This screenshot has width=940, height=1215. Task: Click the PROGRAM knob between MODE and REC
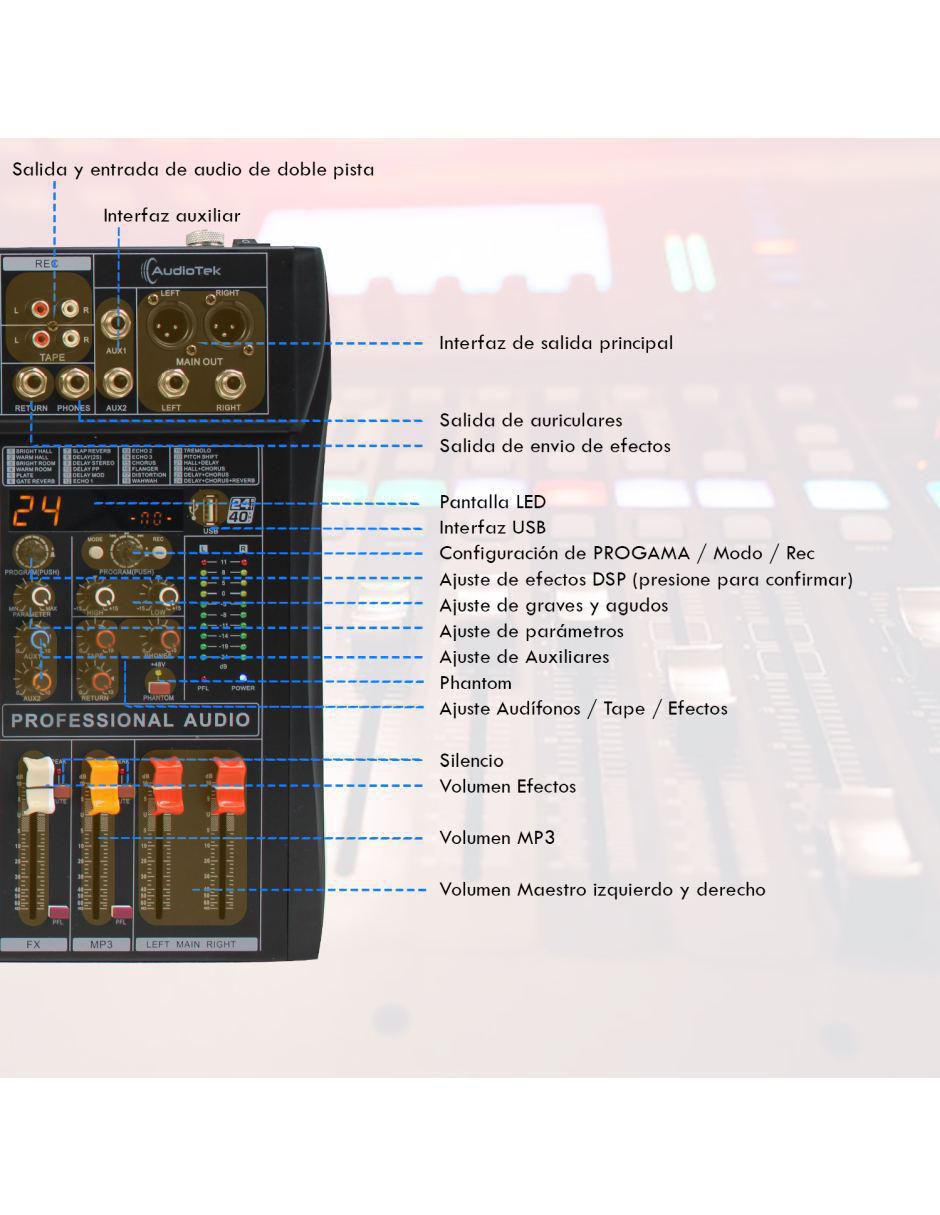127,552
